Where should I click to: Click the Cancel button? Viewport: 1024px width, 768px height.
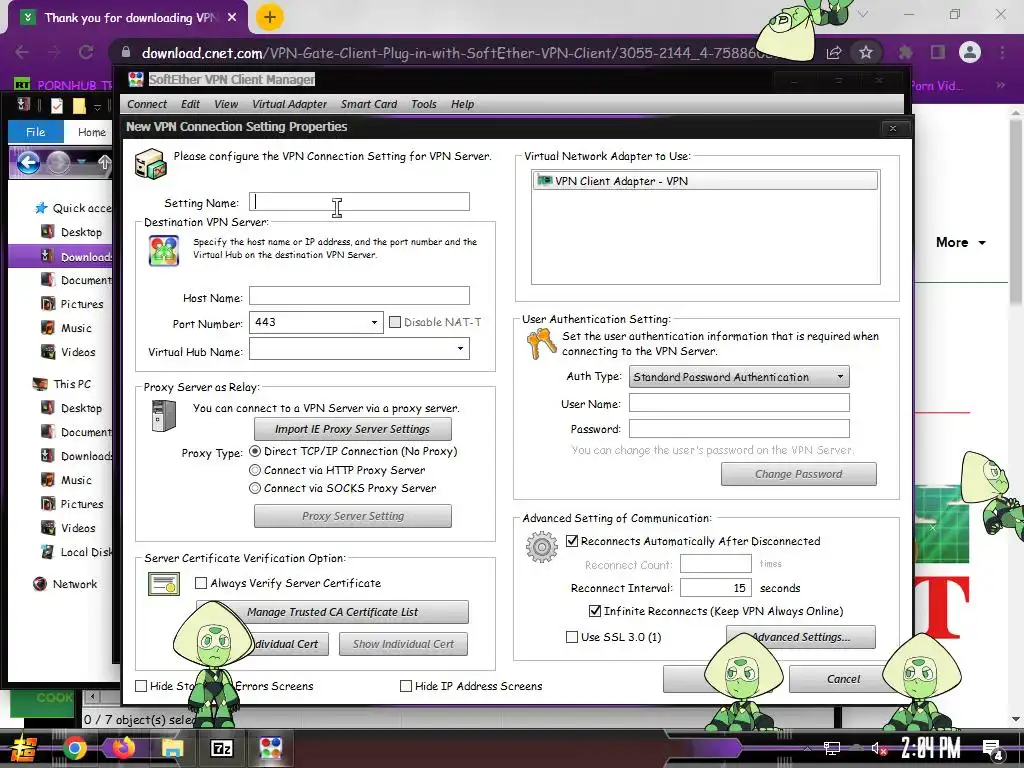(843, 679)
